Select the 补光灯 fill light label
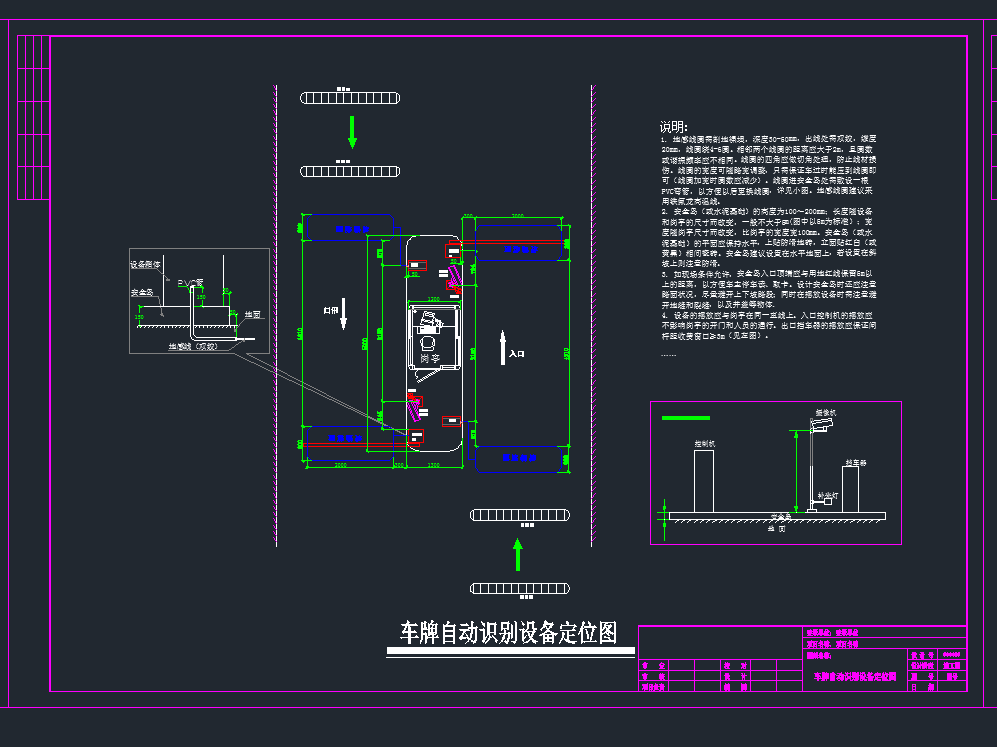The width and height of the screenshot is (997, 747). tap(826, 494)
